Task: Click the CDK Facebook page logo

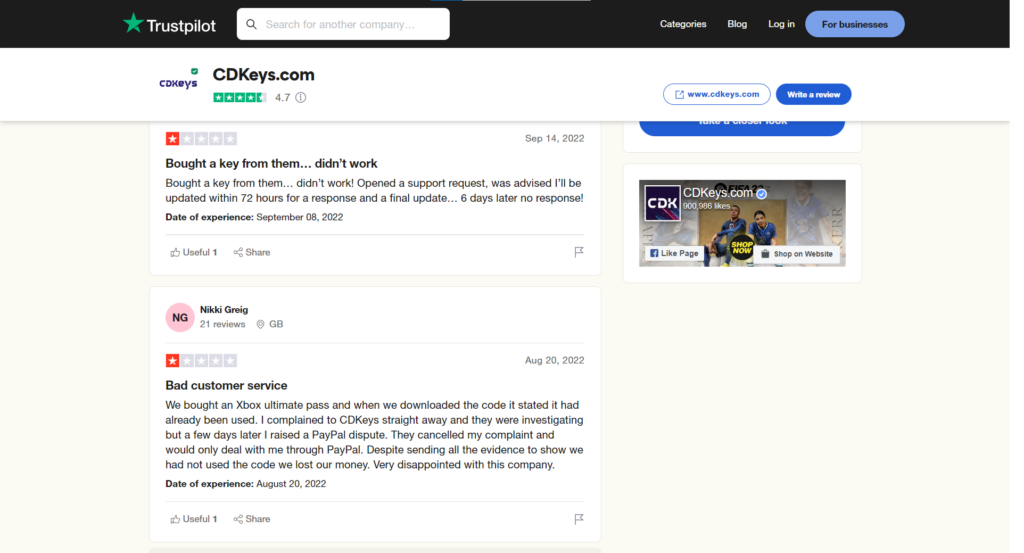Action: pos(662,203)
